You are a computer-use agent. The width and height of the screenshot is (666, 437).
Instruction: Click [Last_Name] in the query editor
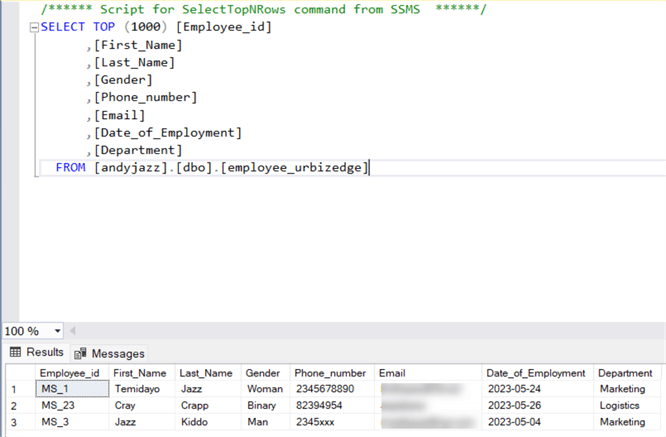(134, 62)
